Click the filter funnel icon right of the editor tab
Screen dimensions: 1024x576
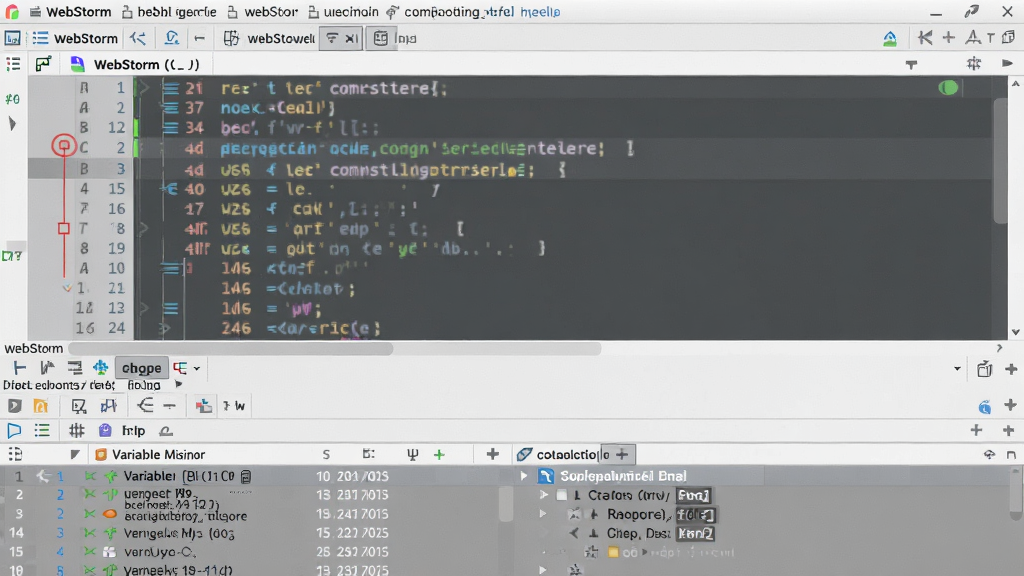coord(912,64)
